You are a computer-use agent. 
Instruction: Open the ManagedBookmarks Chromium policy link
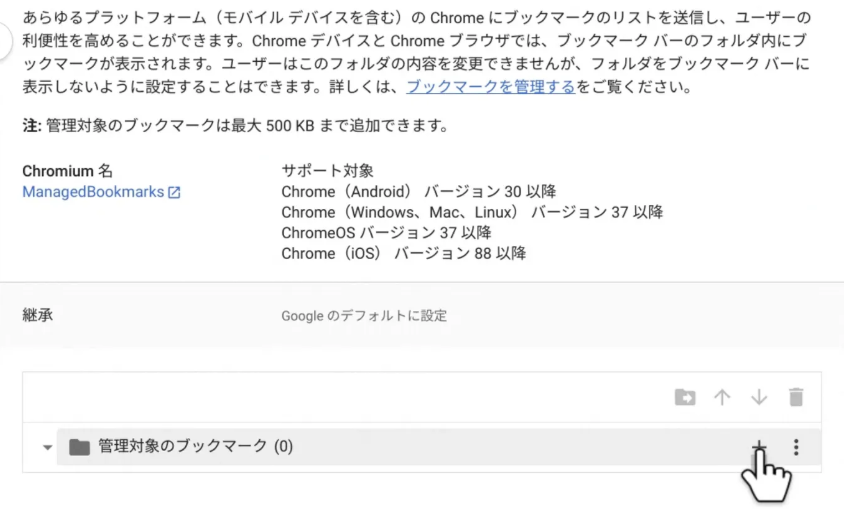click(92, 191)
